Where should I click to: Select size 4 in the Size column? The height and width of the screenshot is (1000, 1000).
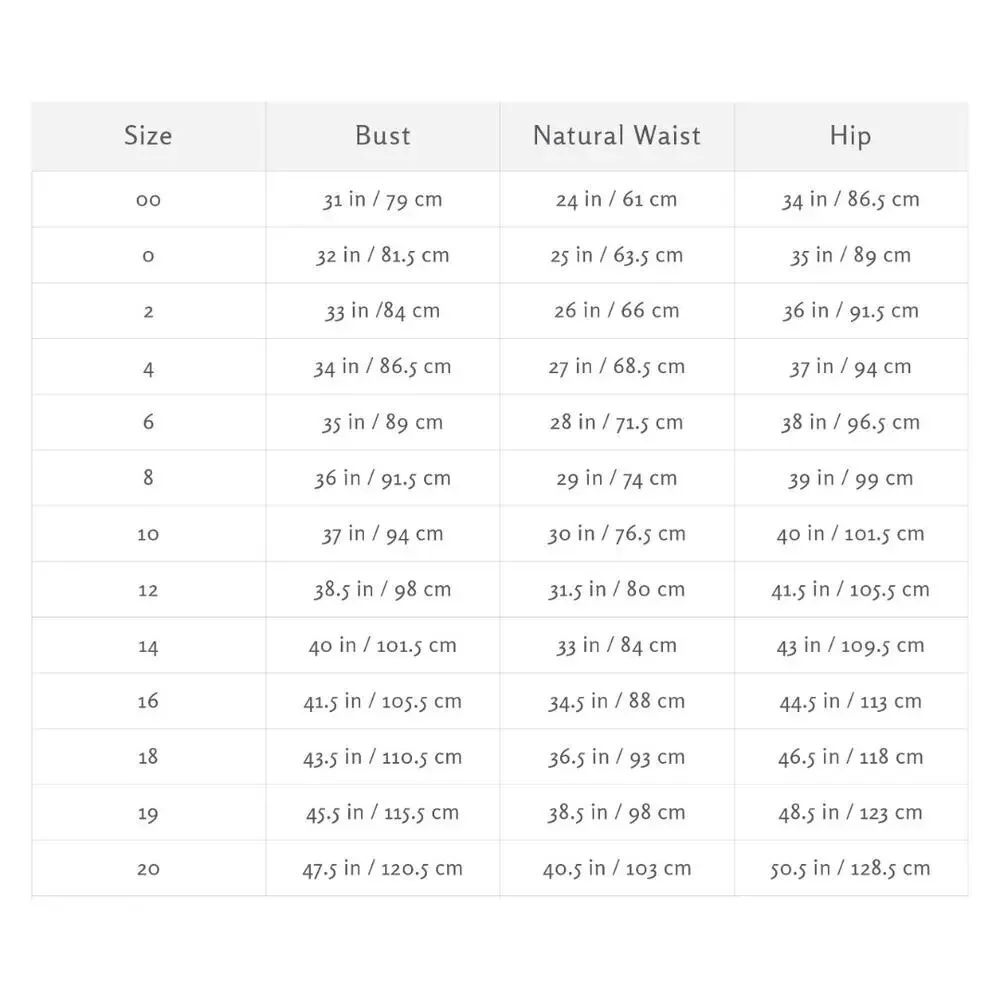(x=148, y=367)
